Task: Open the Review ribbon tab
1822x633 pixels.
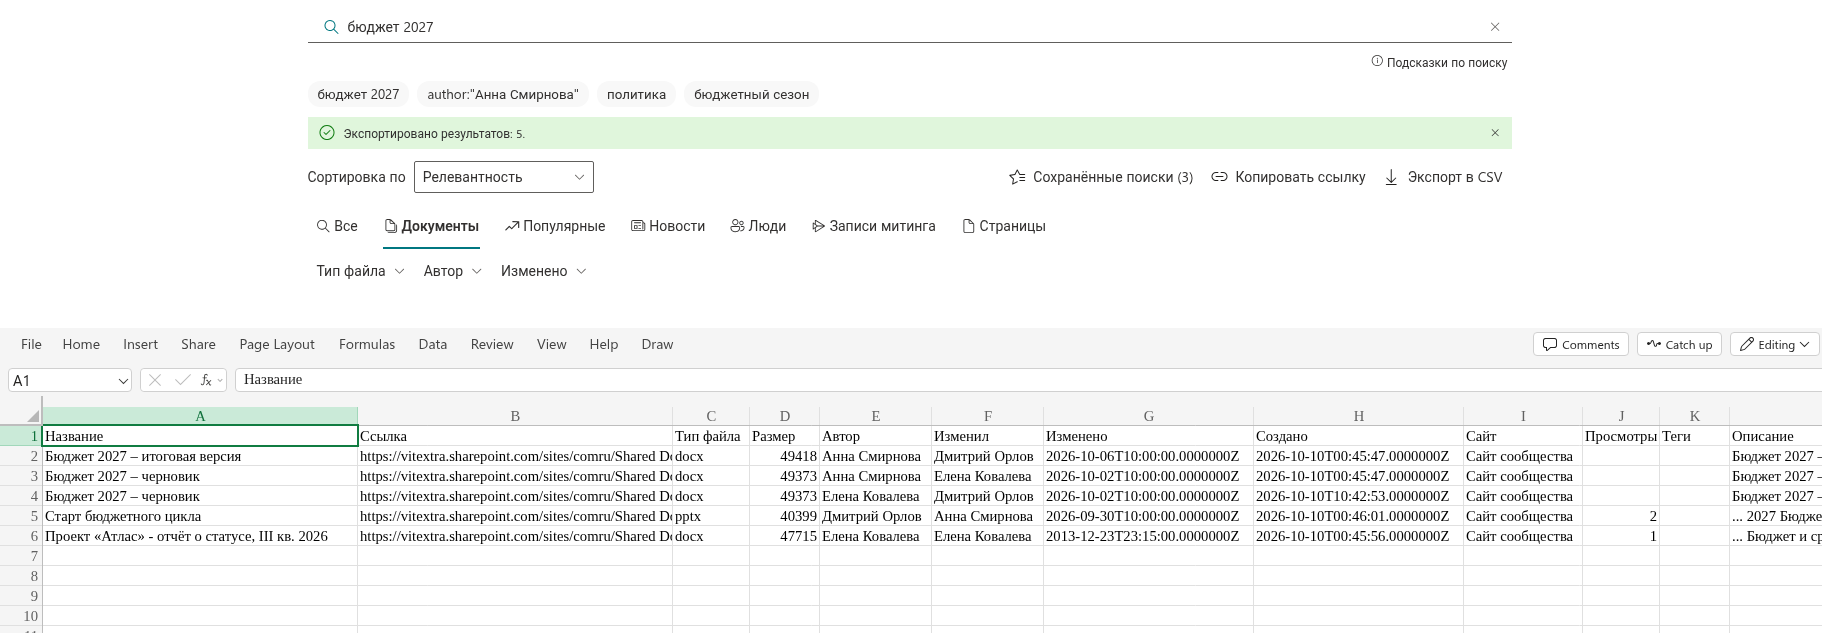Action: click(492, 344)
